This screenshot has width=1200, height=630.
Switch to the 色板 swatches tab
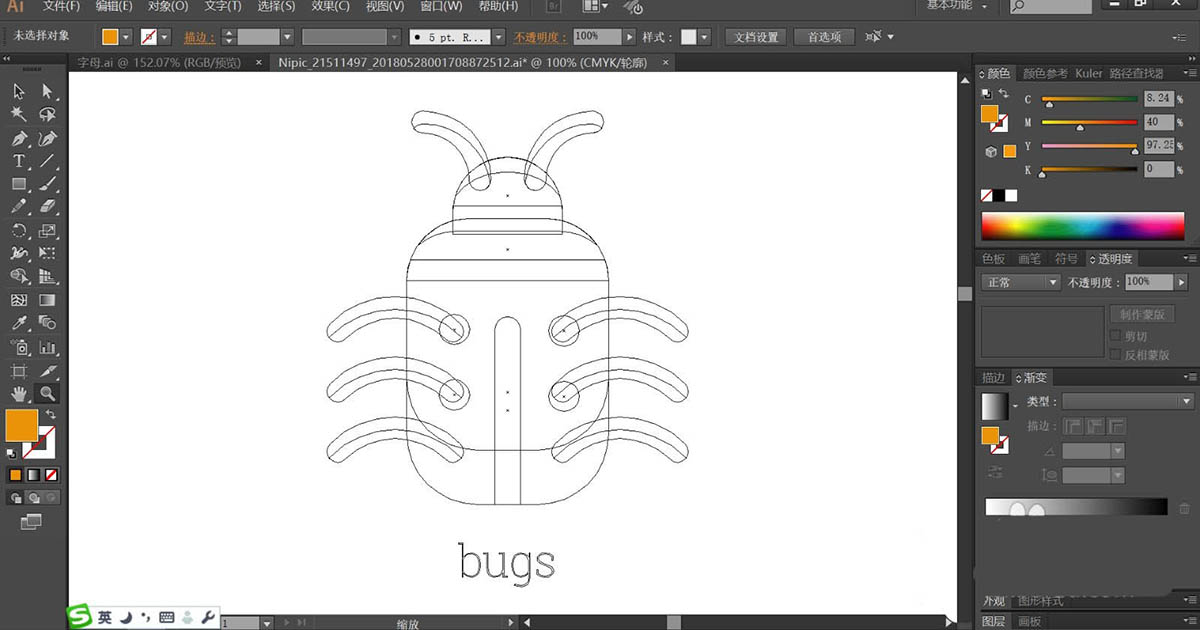(x=993, y=258)
